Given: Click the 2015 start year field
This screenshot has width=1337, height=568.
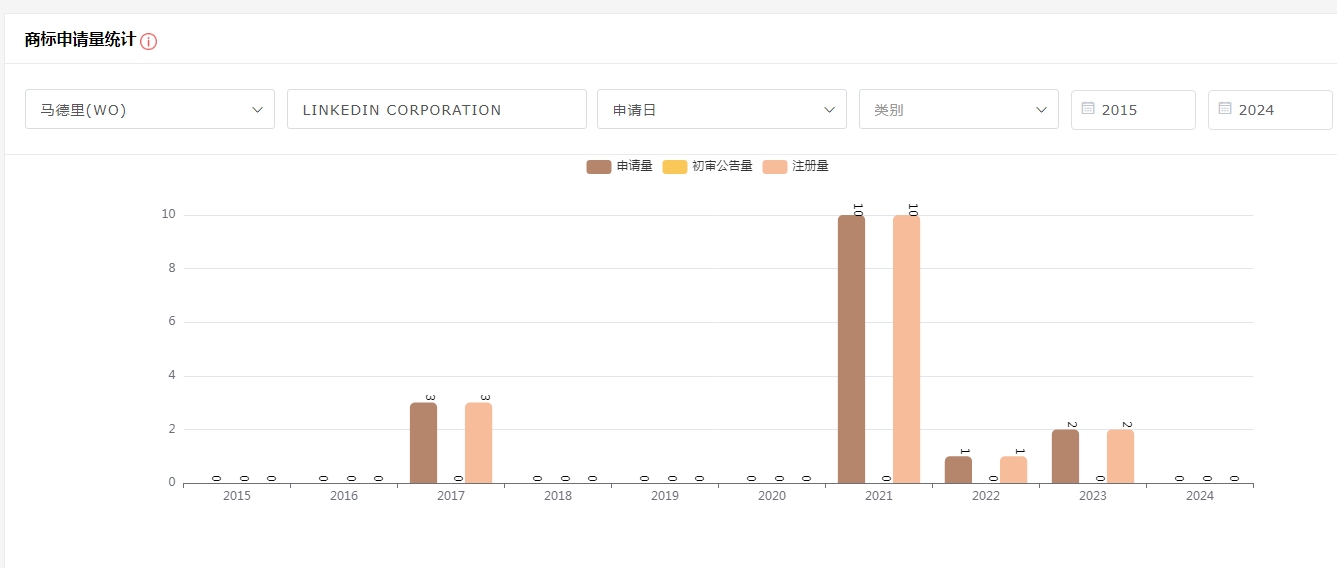Looking at the screenshot, I should click(1133, 109).
